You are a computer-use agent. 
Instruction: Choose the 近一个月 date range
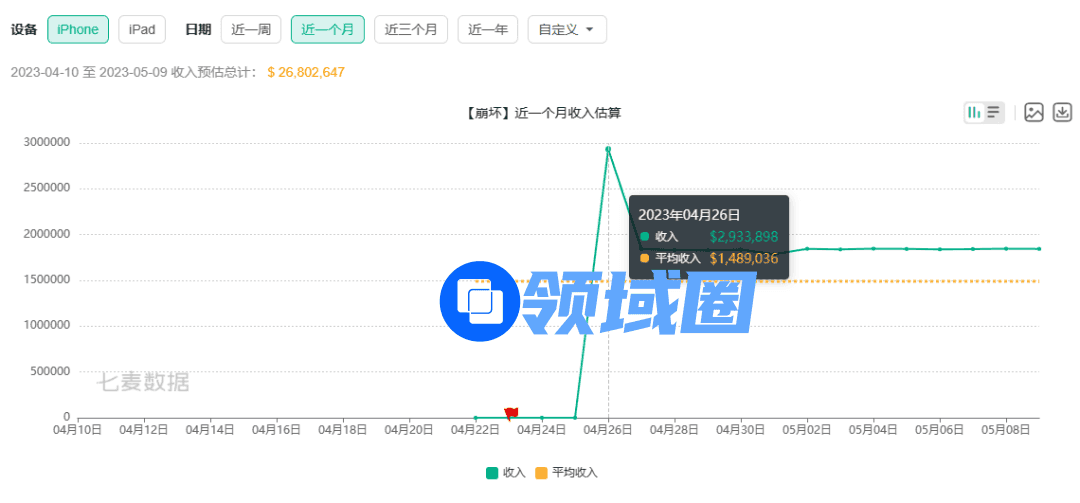pyautogui.click(x=328, y=30)
